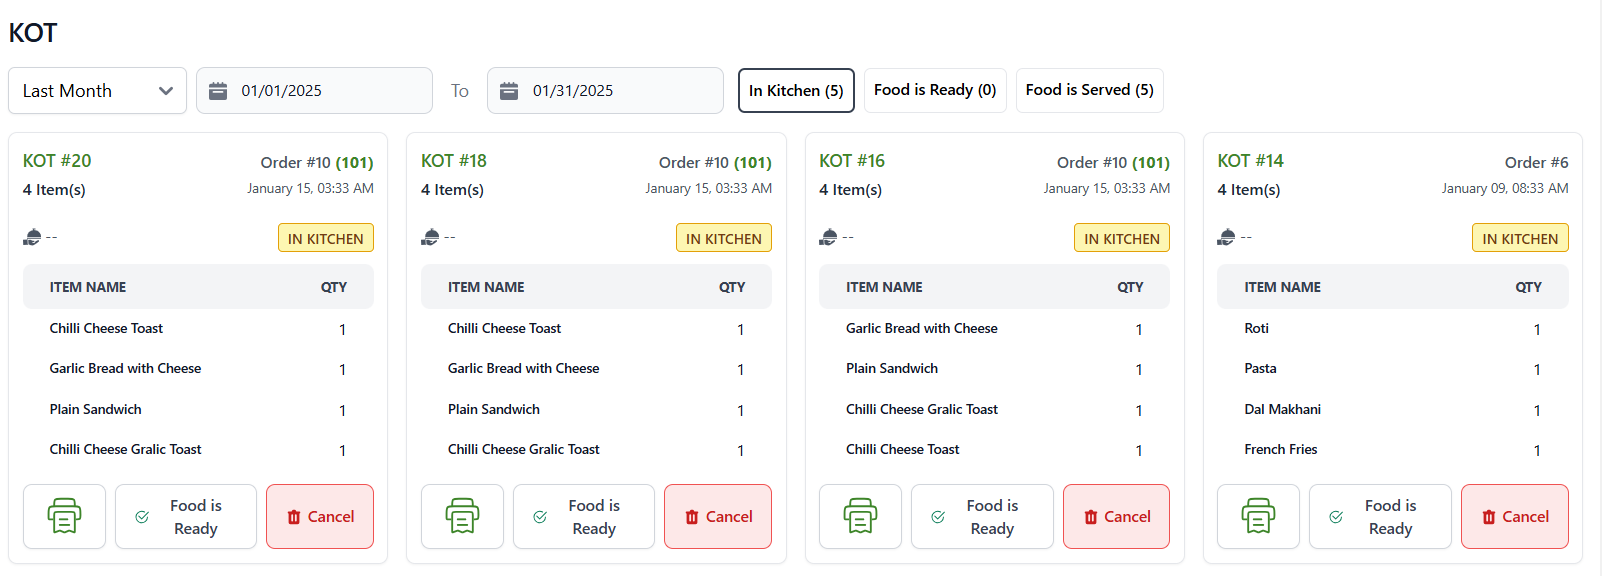Image resolution: width=1602 pixels, height=576 pixels.
Task: Click calendar icon in end date field
Action: (x=509, y=91)
